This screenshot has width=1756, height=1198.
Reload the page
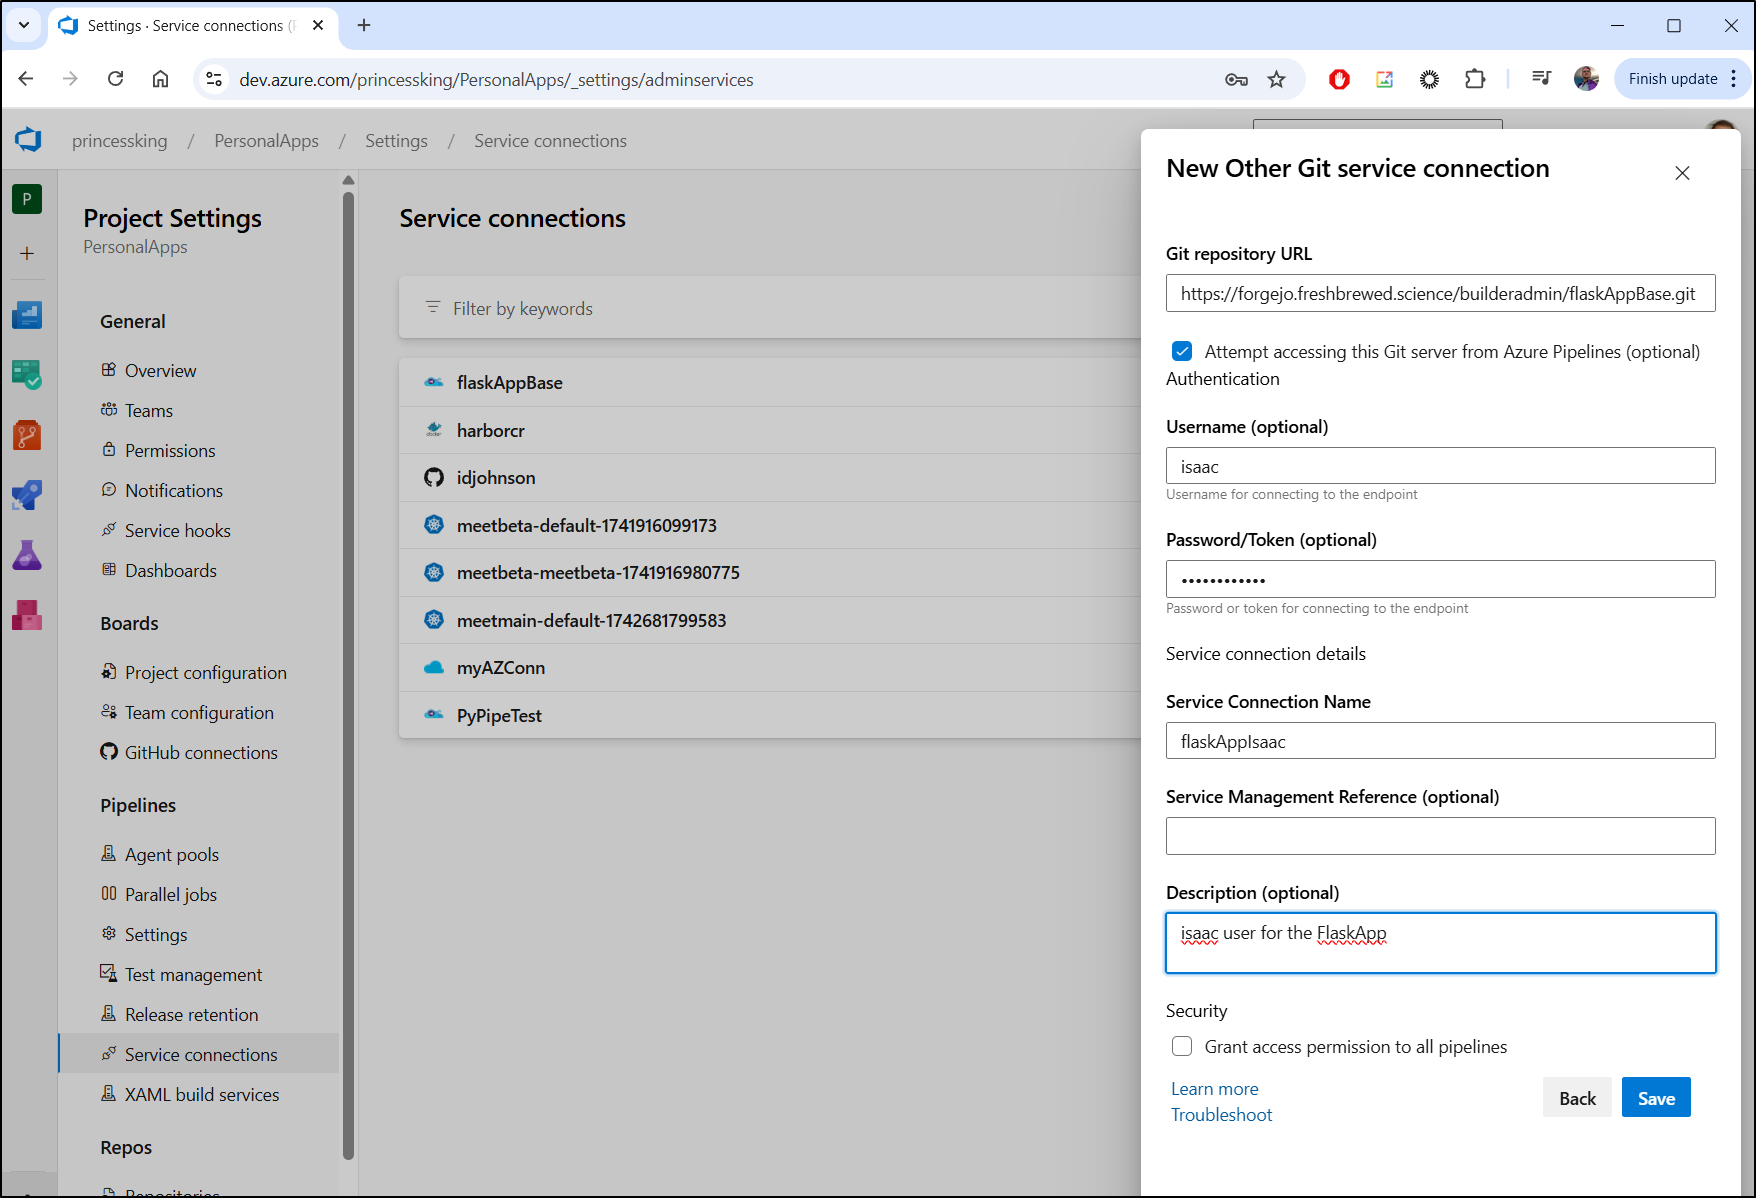(x=116, y=79)
